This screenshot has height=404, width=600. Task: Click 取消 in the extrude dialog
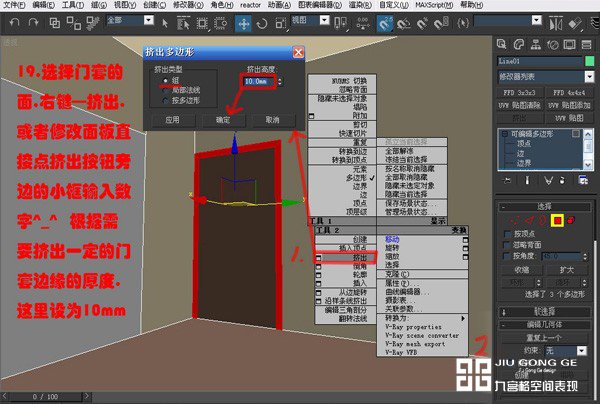tap(272, 120)
